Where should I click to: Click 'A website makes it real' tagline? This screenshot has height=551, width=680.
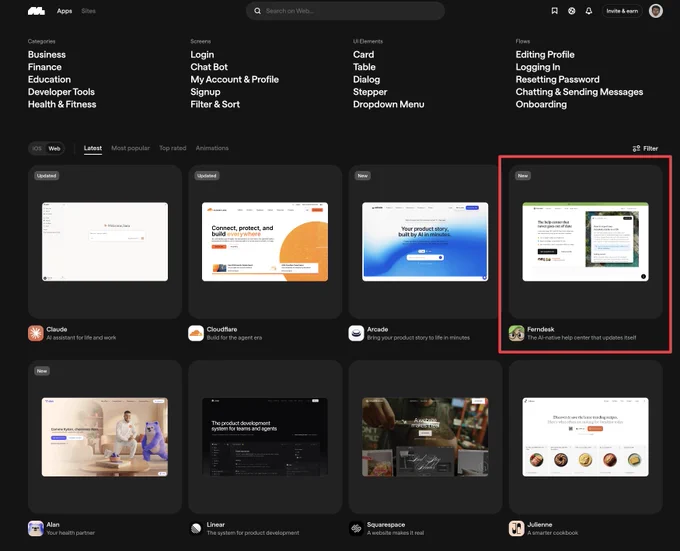pyautogui.click(x=396, y=533)
